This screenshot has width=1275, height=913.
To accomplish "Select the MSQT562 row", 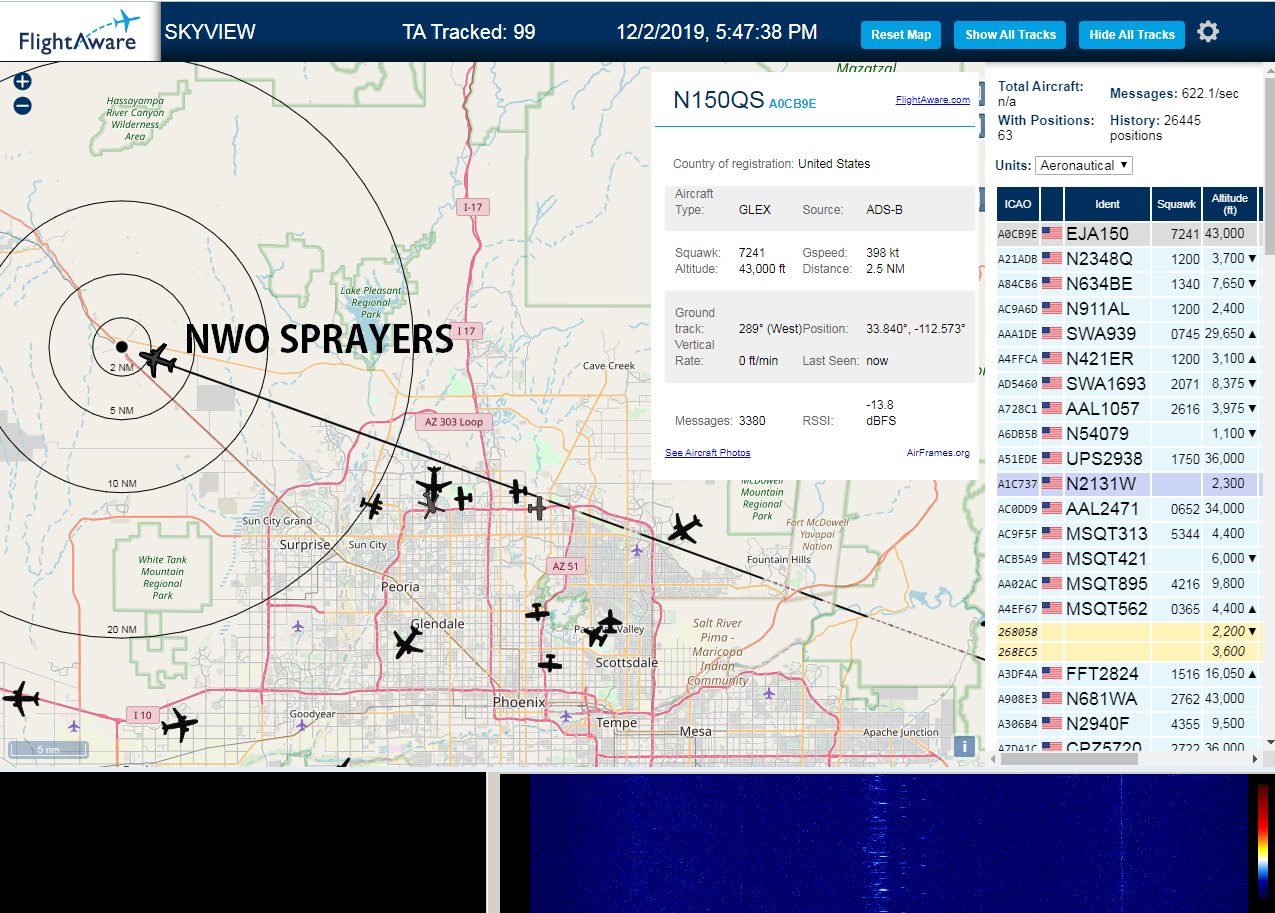I will pyautogui.click(x=1129, y=609).
